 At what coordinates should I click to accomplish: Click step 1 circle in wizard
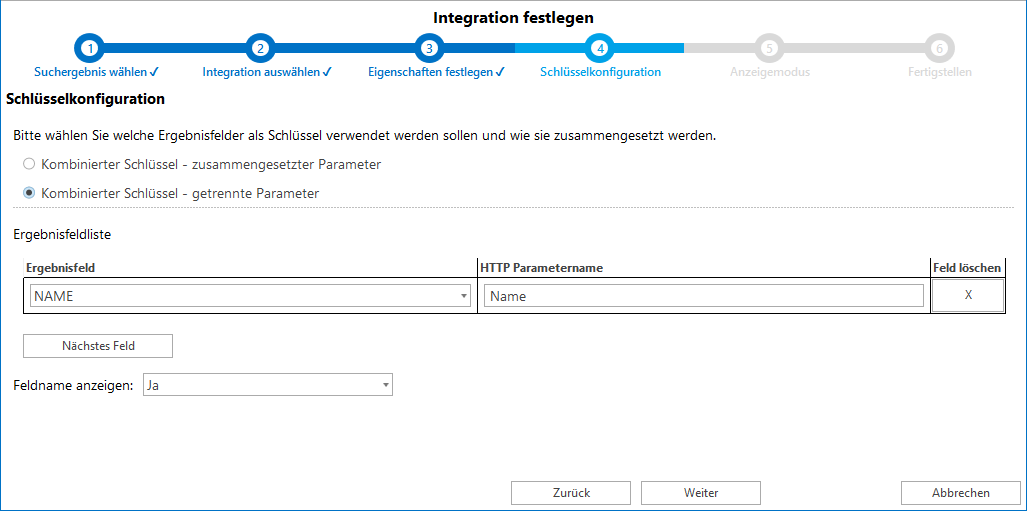tap(90, 47)
